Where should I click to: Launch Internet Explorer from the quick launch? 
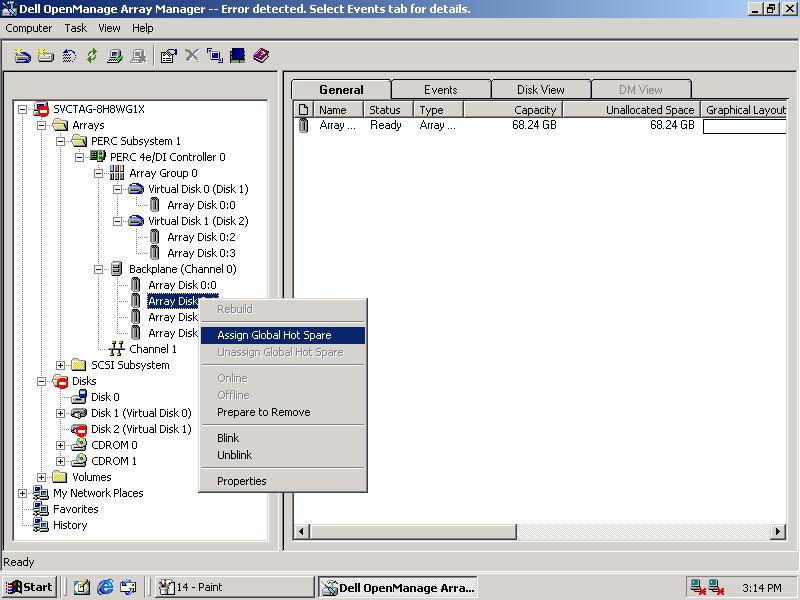pyautogui.click(x=105, y=587)
